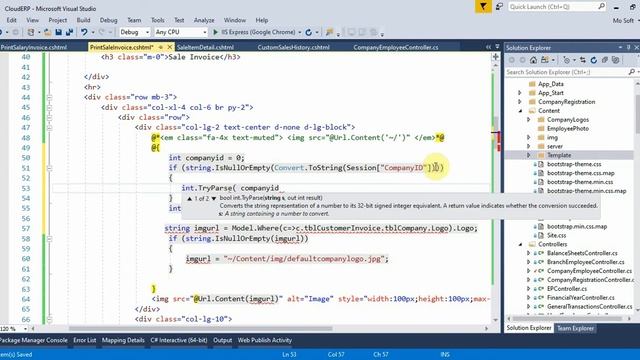Collapse the Content folder
Viewport: 640px width, 360px height.
(520, 111)
